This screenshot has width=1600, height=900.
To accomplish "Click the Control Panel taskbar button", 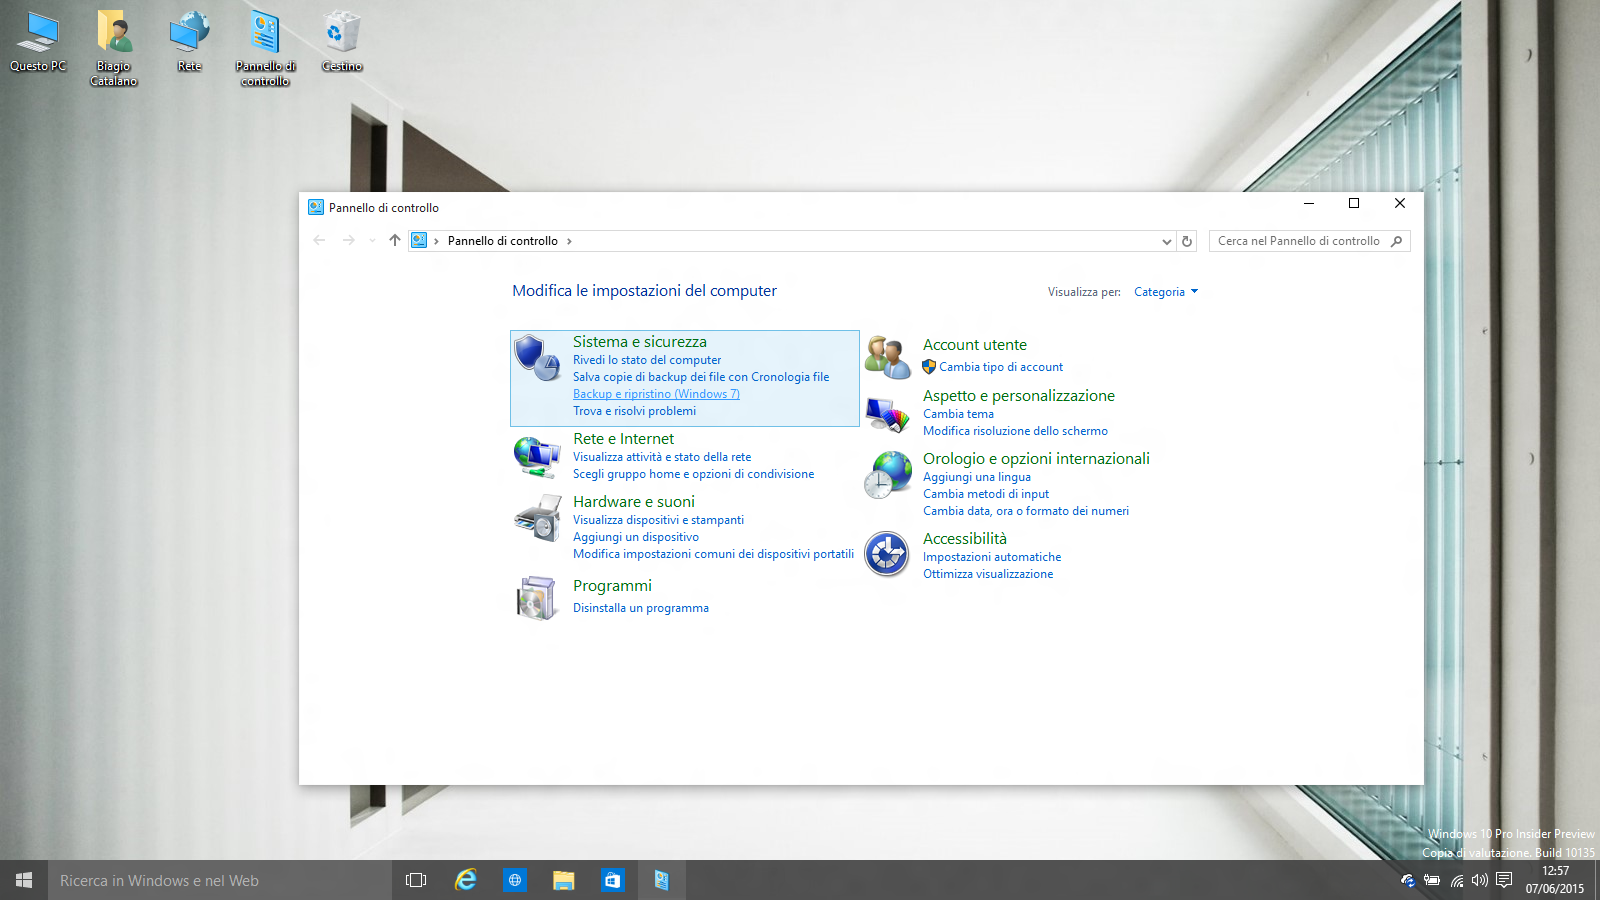I will pos(661,880).
